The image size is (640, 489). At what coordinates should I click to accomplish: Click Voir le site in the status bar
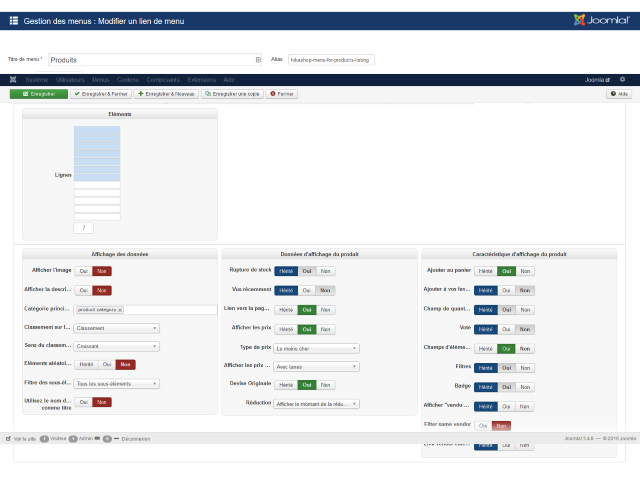click(x=21, y=439)
